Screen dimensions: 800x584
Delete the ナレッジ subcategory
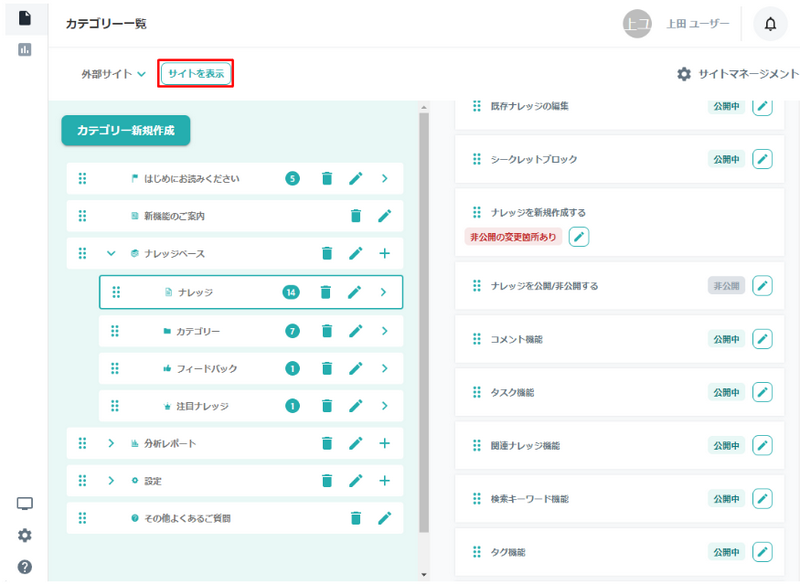326,292
